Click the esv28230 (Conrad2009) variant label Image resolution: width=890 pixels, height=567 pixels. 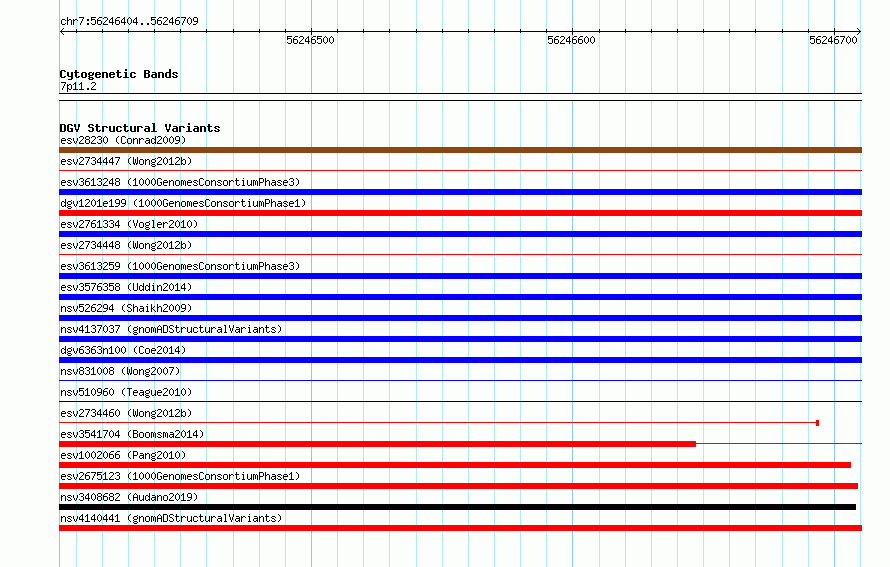[123, 140]
